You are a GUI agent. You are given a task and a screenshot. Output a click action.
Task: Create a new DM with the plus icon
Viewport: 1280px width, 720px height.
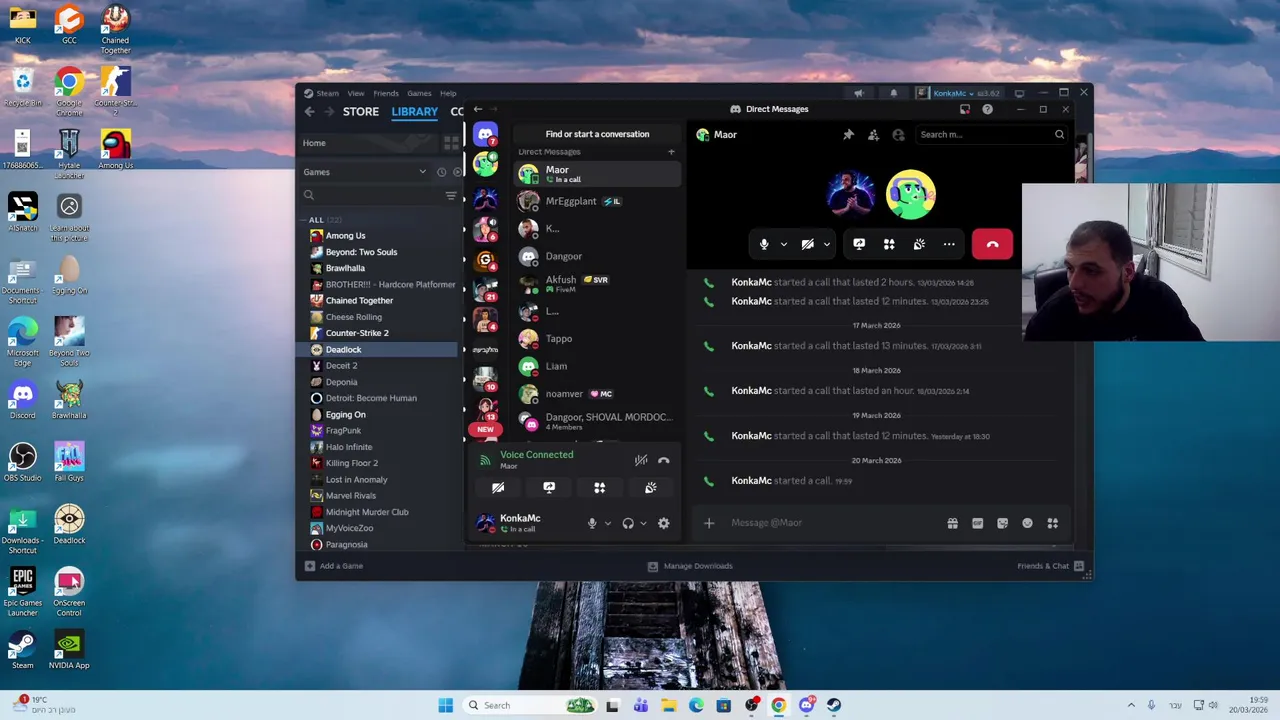pos(671,152)
